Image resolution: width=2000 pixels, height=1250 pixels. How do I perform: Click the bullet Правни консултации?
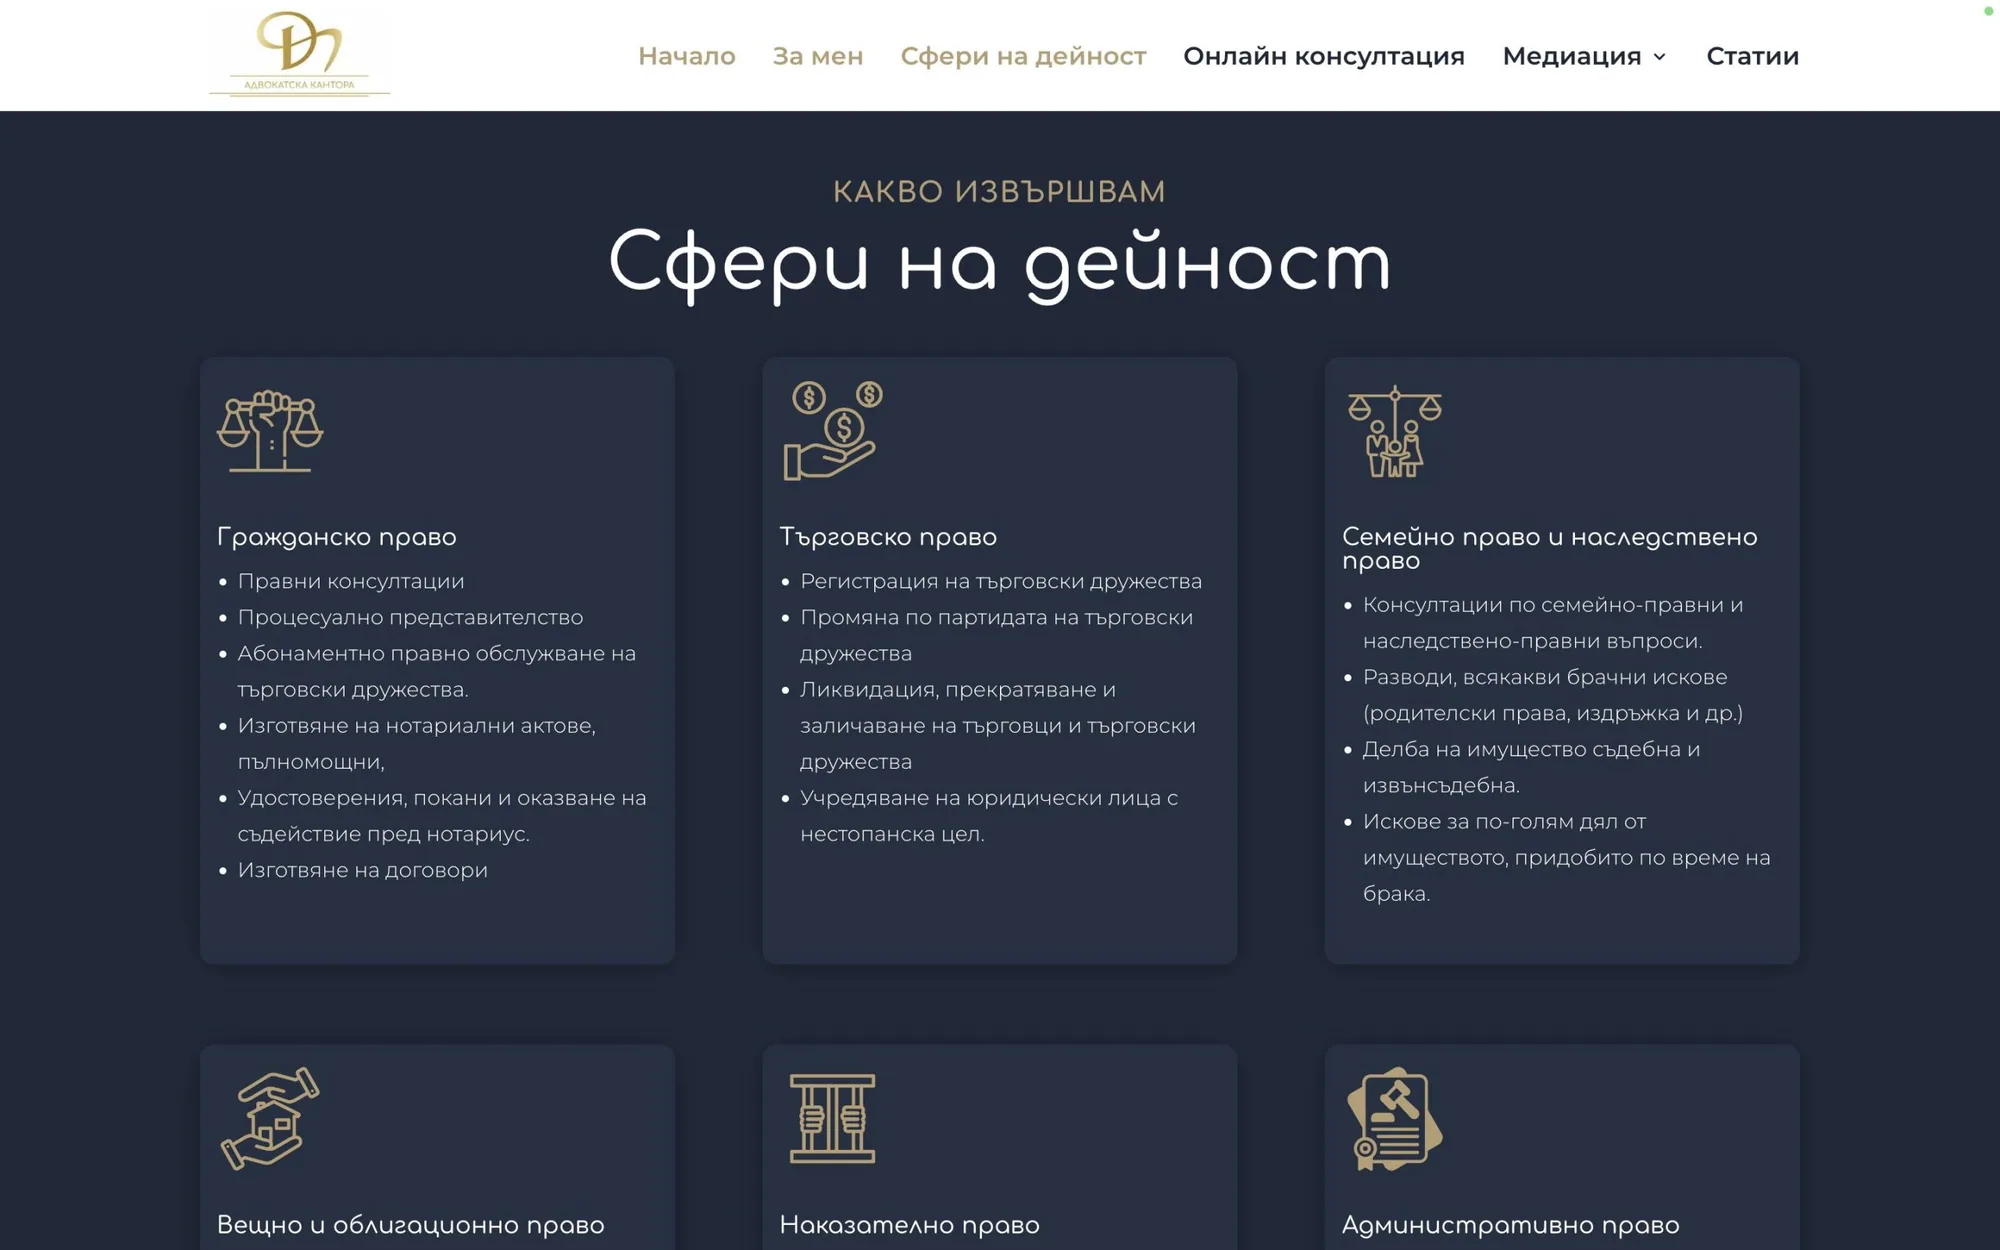(x=351, y=581)
